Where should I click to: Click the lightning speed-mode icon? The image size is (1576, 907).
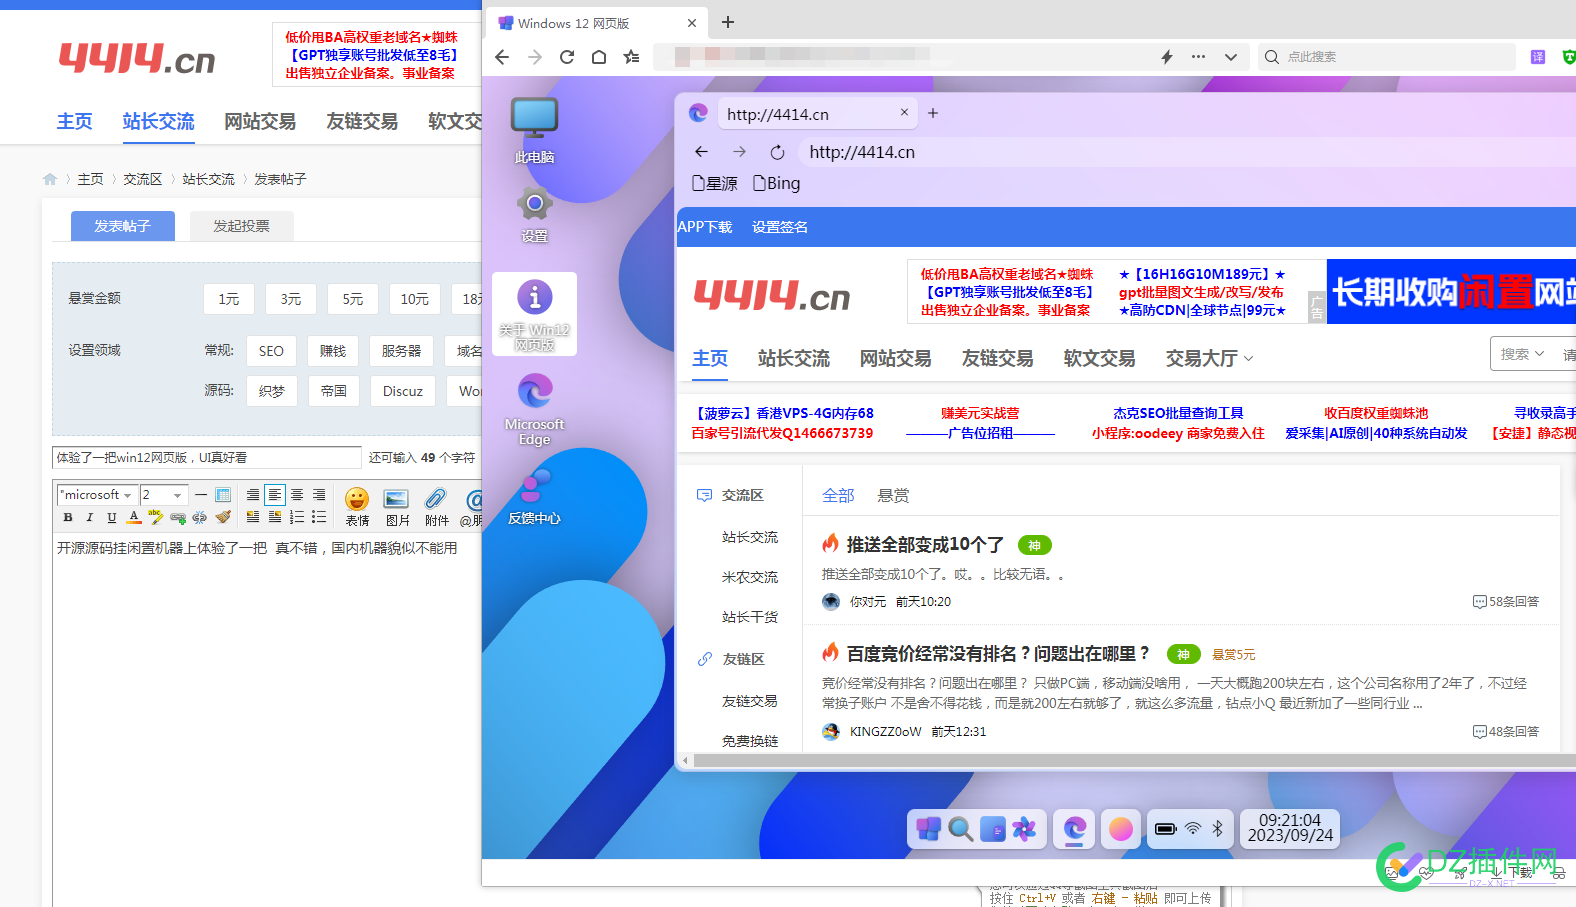(1166, 57)
